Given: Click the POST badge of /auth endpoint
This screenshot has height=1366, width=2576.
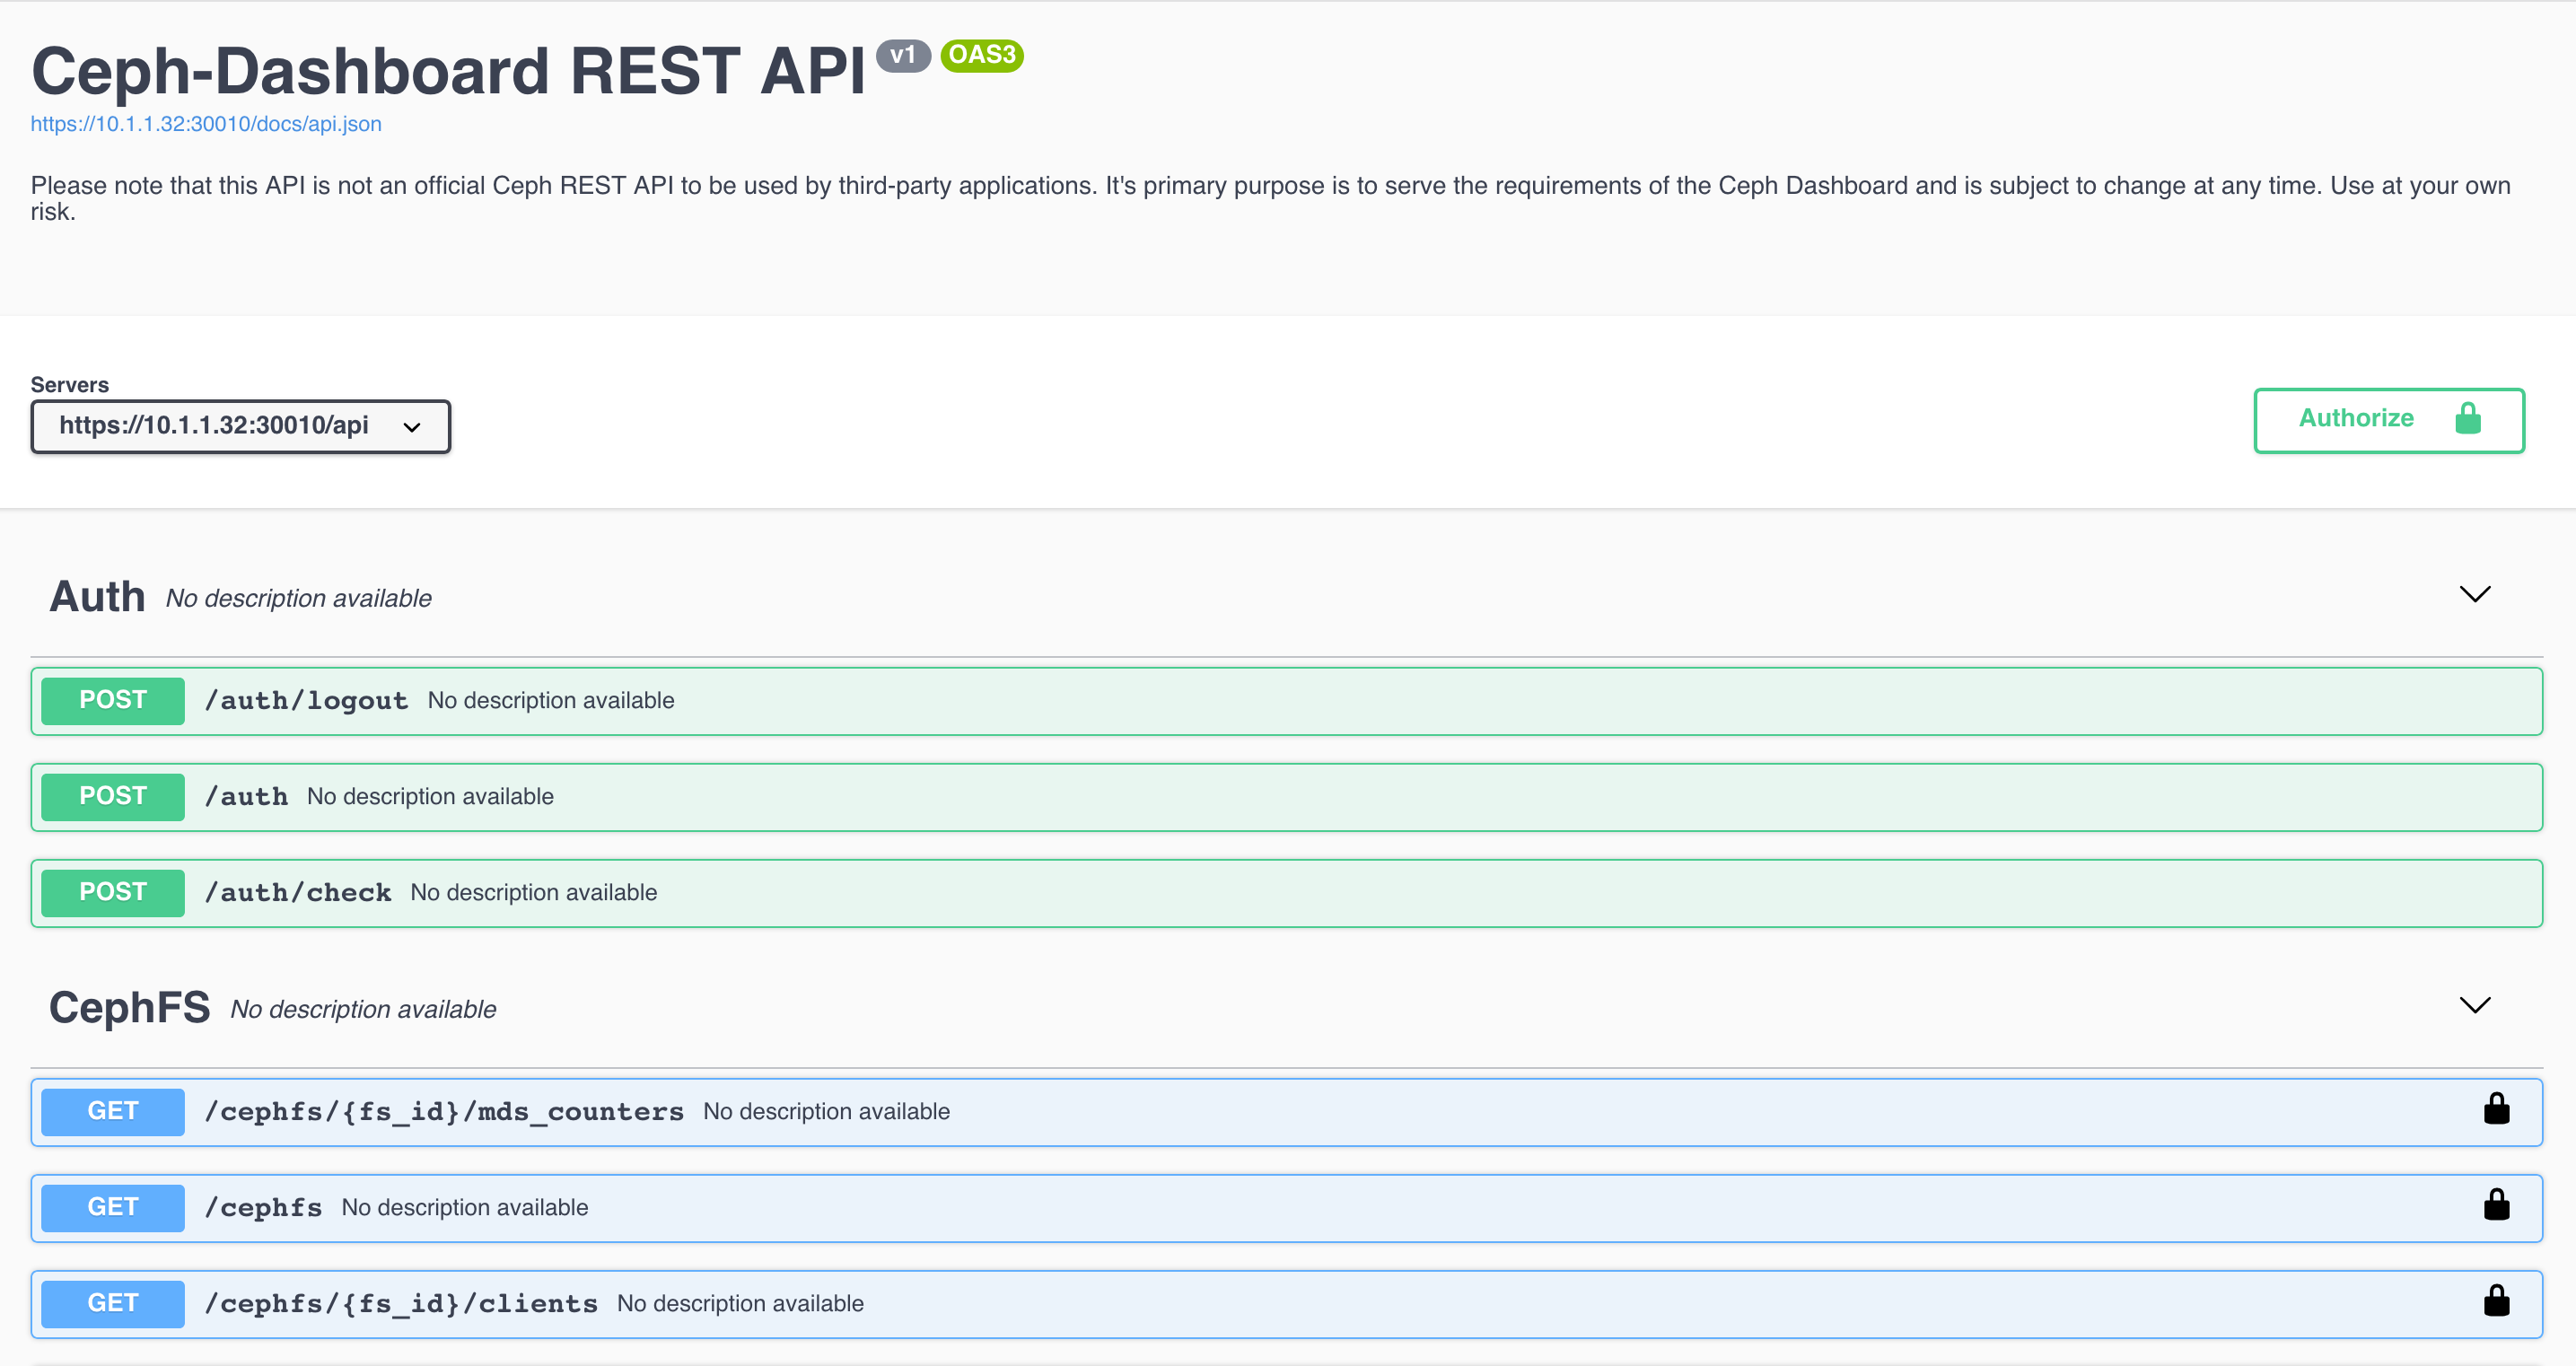Looking at the screenshot, I should coord(113,797).
